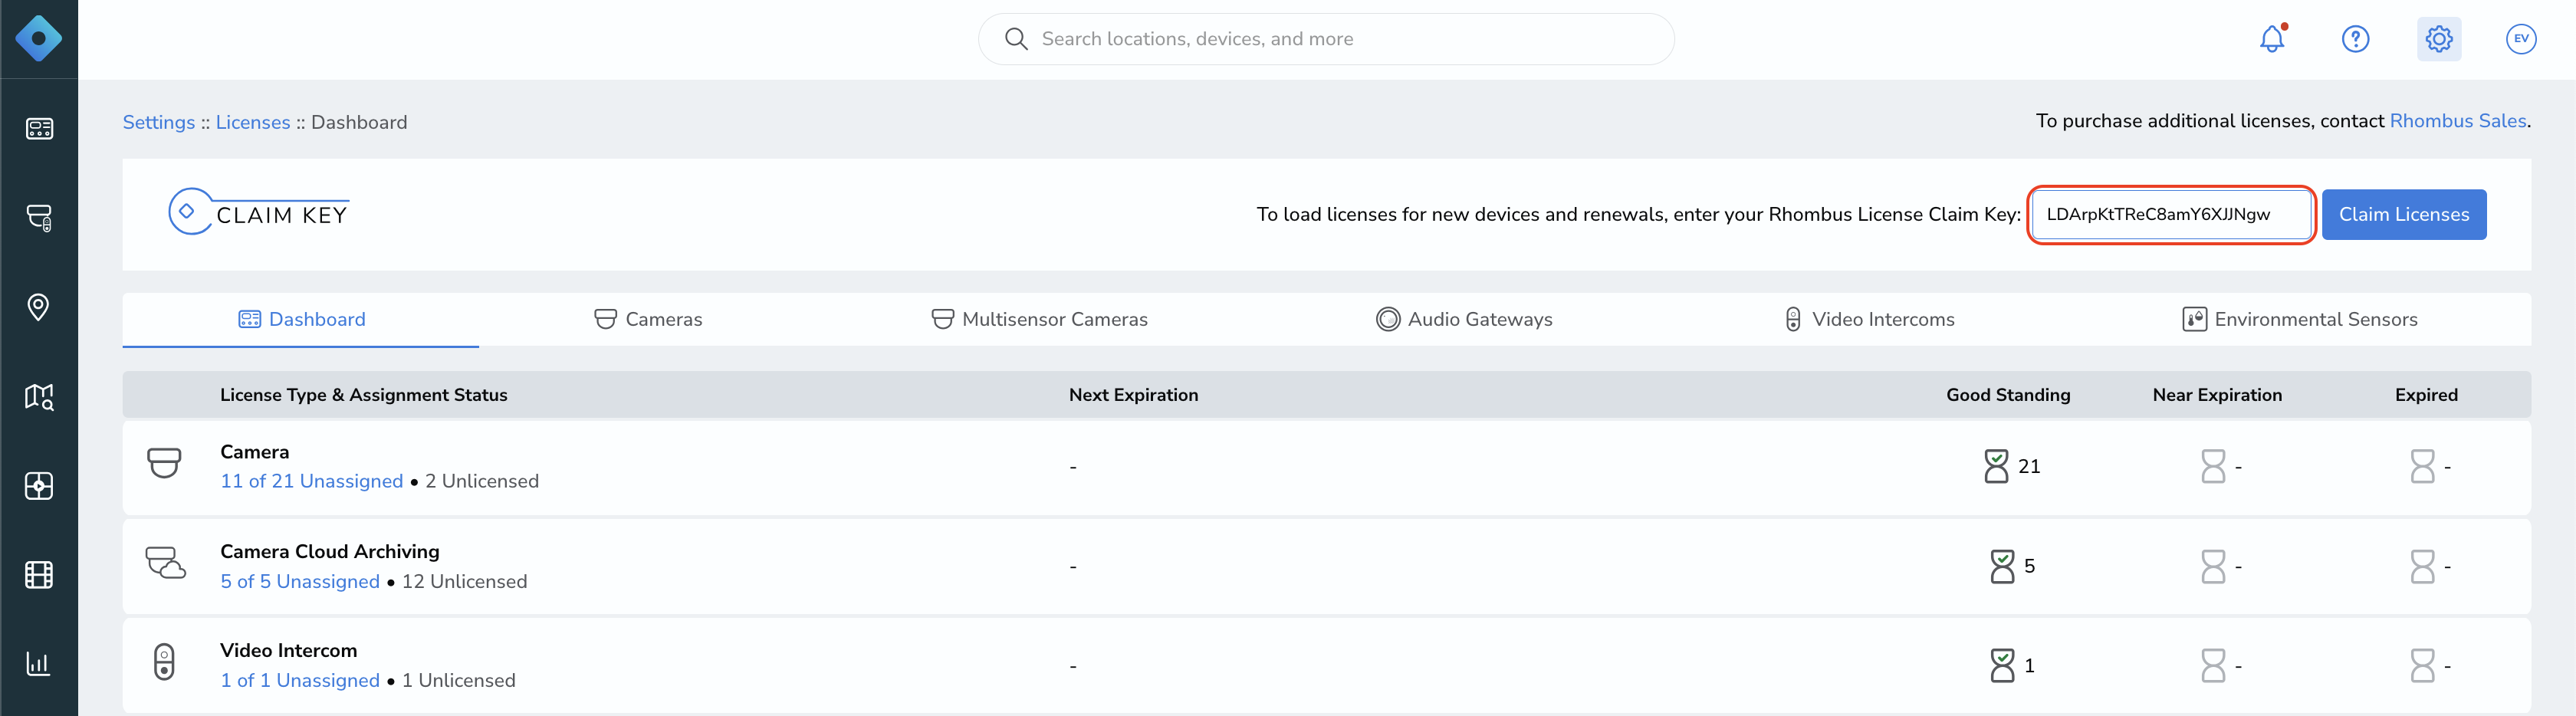Screen dimensions: 2576x716
Task: Focus the search locations and devices box
Action: [1326, 39]
